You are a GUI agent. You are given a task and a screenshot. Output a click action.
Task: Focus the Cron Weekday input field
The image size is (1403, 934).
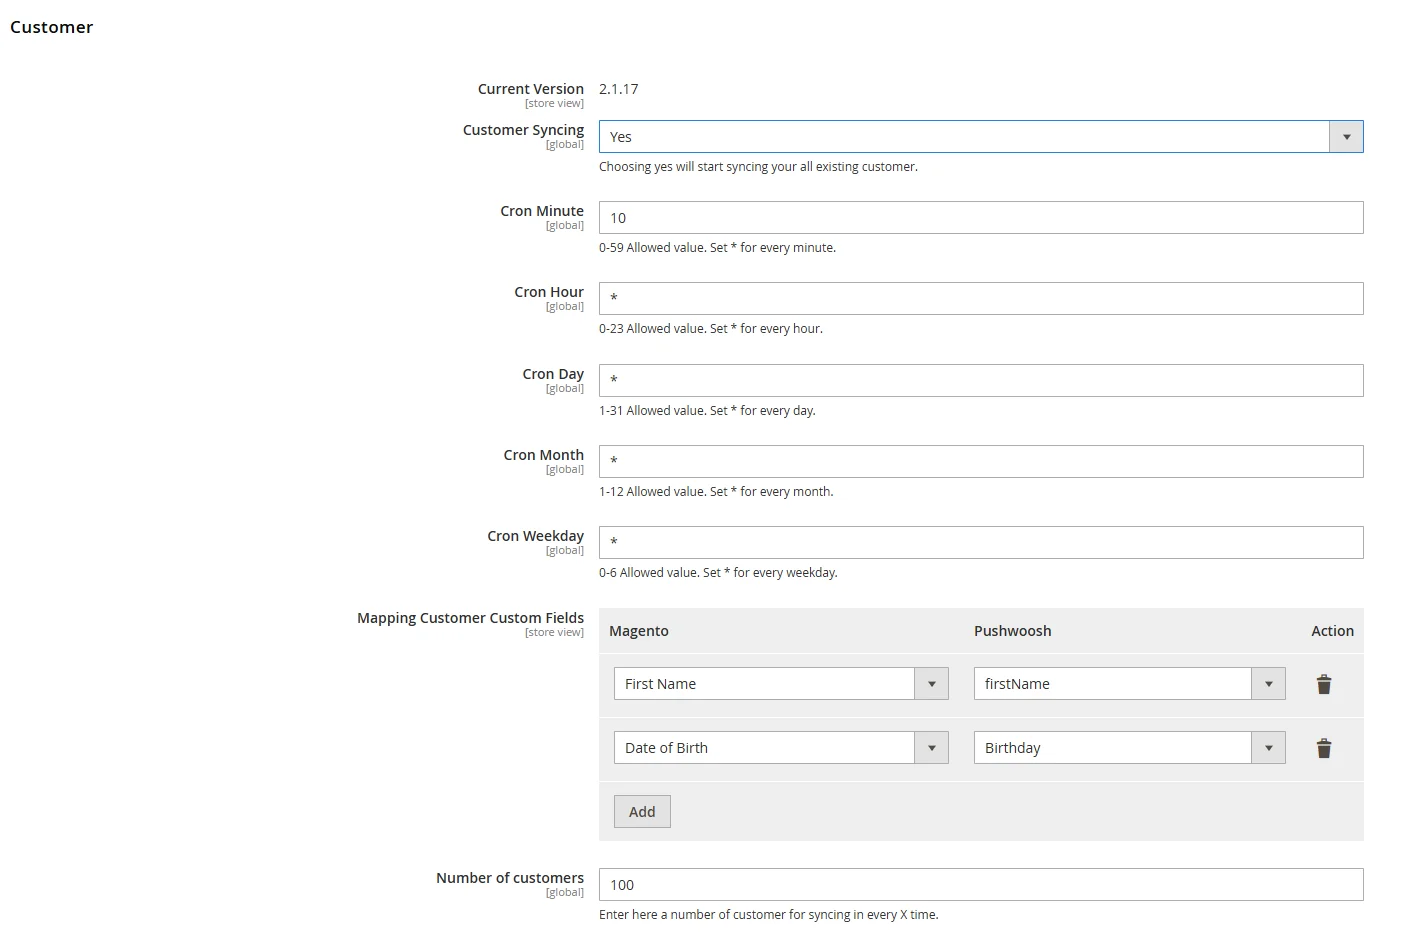coord(980,543)
